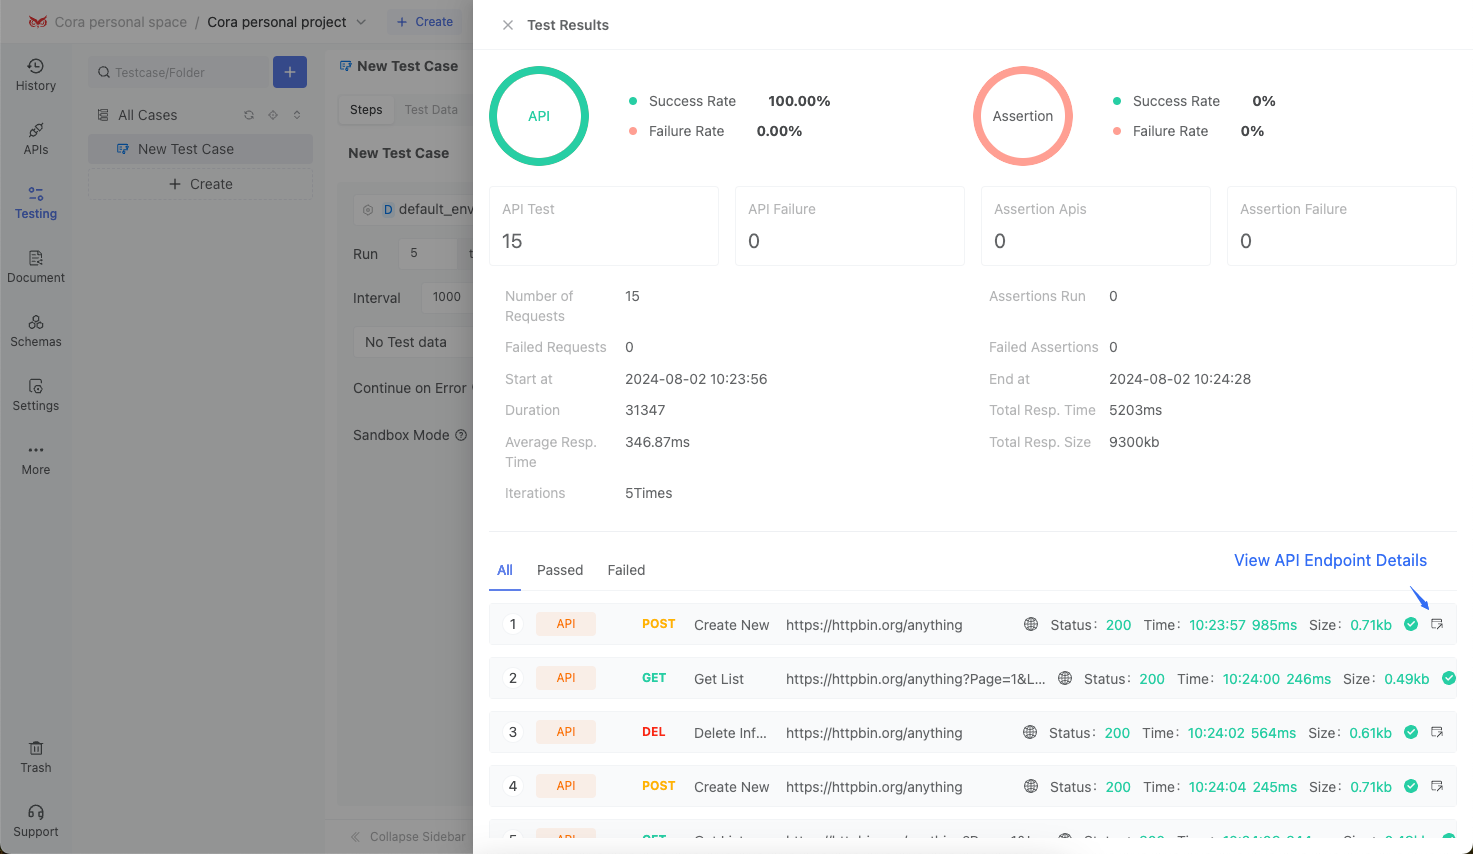
Task: Click the green success check on row 3
Action: 1411,732
